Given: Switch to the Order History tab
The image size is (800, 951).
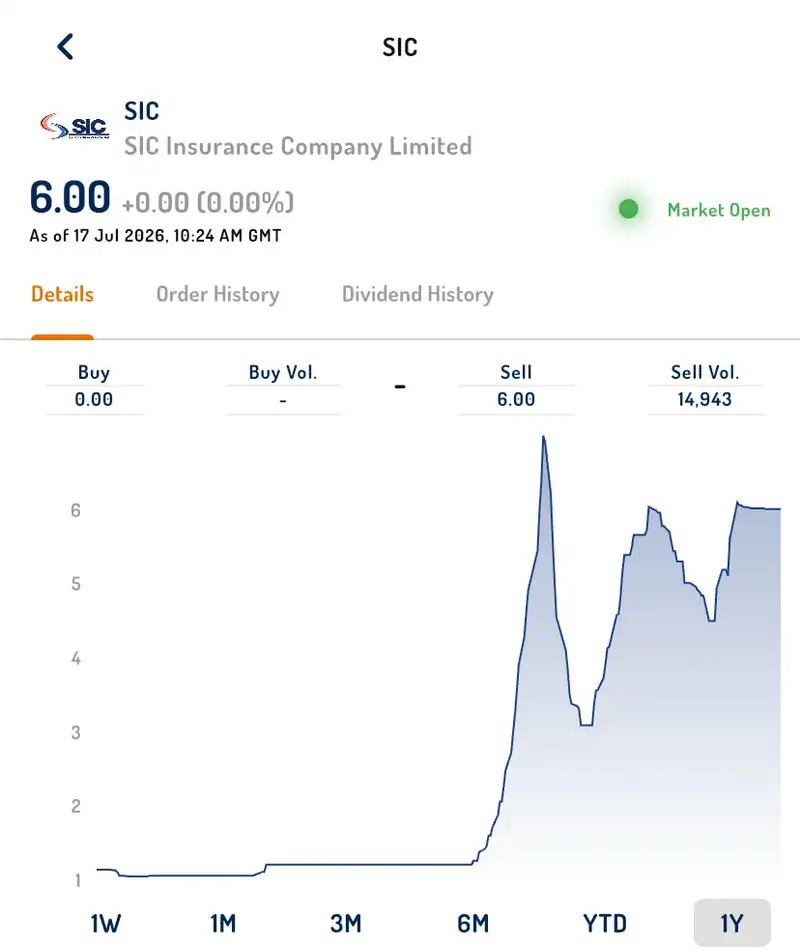Looking at the screenshot, I should click(x=218, y=294).
